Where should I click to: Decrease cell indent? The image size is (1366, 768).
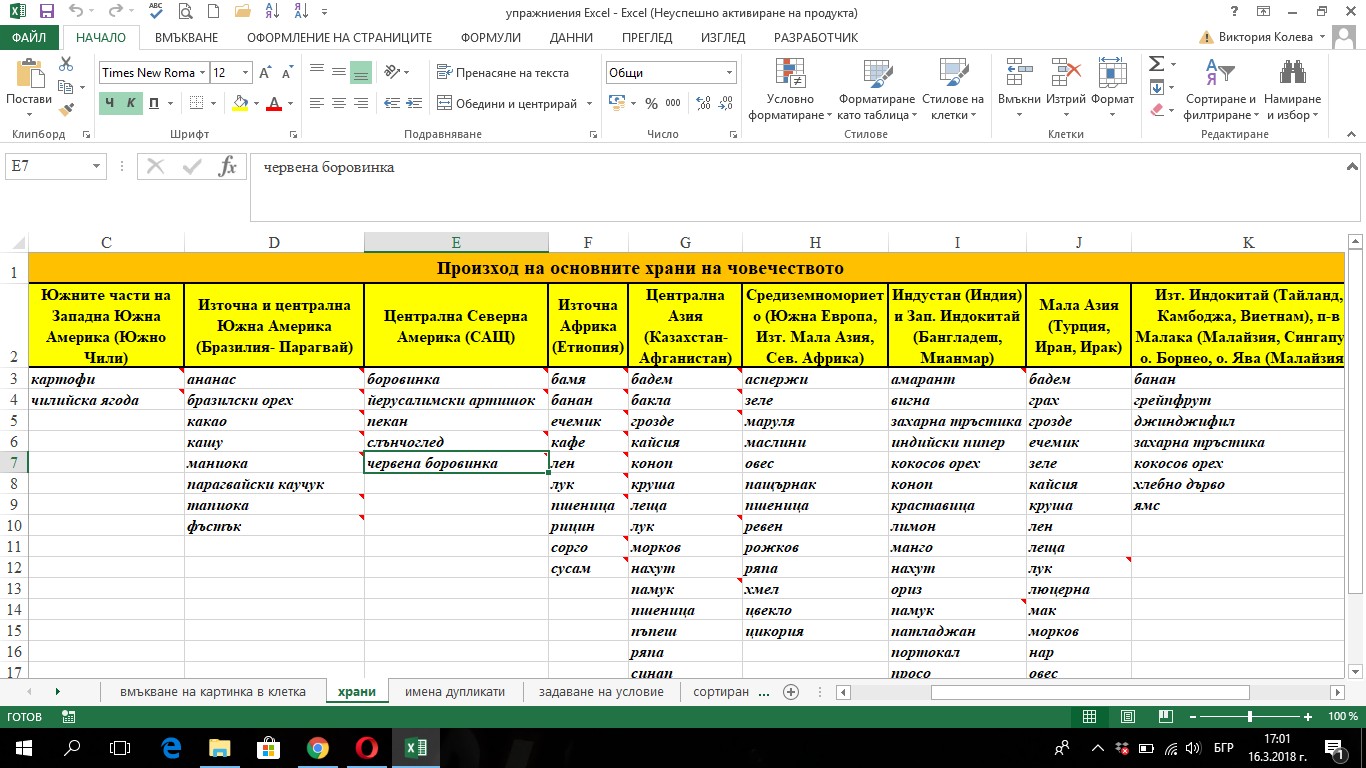click(392, 103)
